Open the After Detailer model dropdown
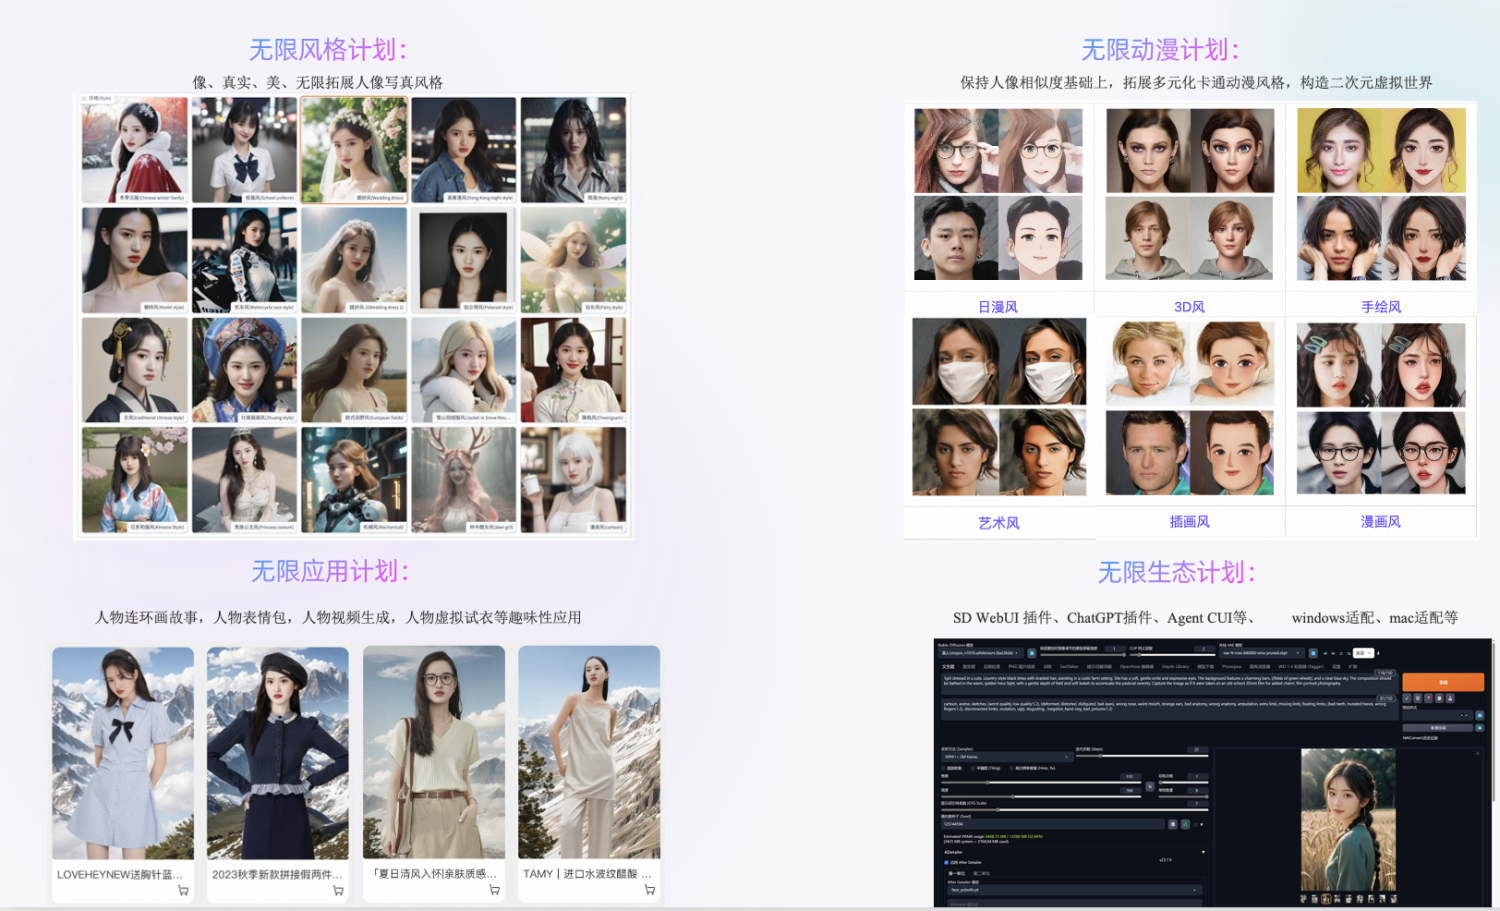The height and width of the screenshot is (911, 1500). 1074,890
